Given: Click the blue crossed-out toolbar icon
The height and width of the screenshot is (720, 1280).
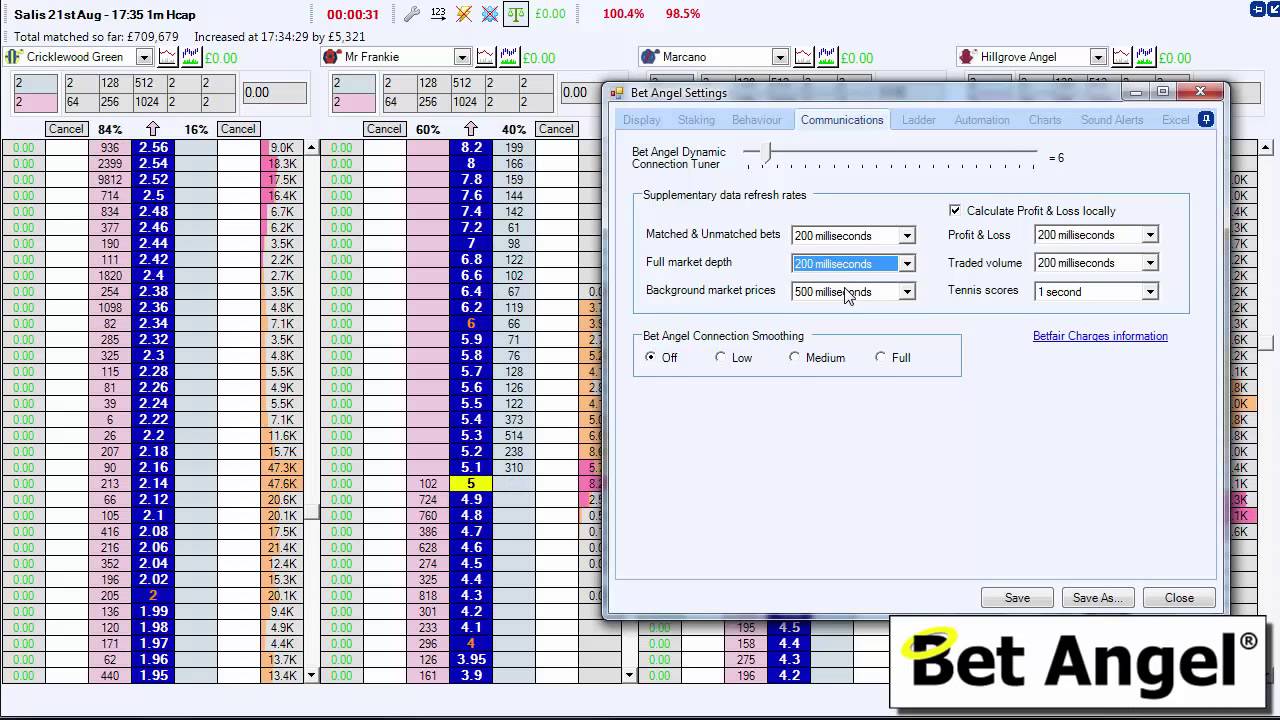Looking at the screenshot, I should coord(490,14).
